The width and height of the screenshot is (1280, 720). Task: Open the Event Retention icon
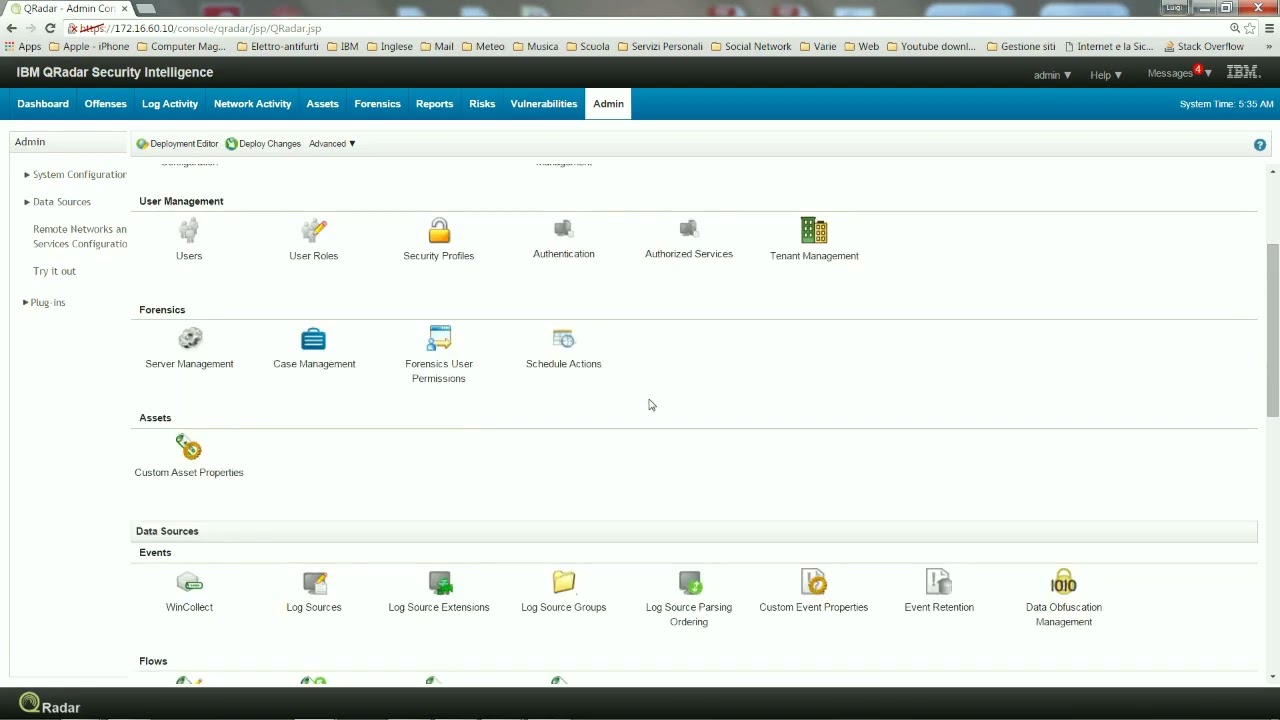pyautogui.click(x=939, y=583)
